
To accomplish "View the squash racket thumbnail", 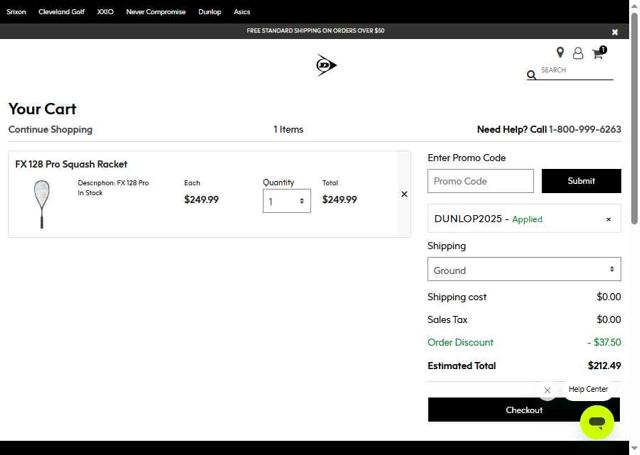I will (x=42, y=204).
